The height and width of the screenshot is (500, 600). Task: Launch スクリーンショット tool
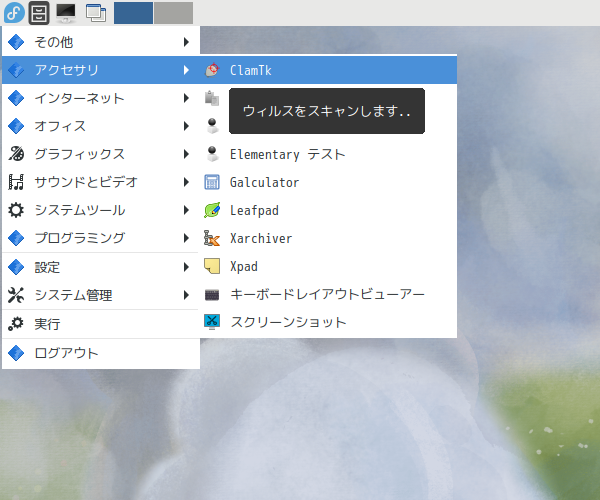tap(328, 322)
